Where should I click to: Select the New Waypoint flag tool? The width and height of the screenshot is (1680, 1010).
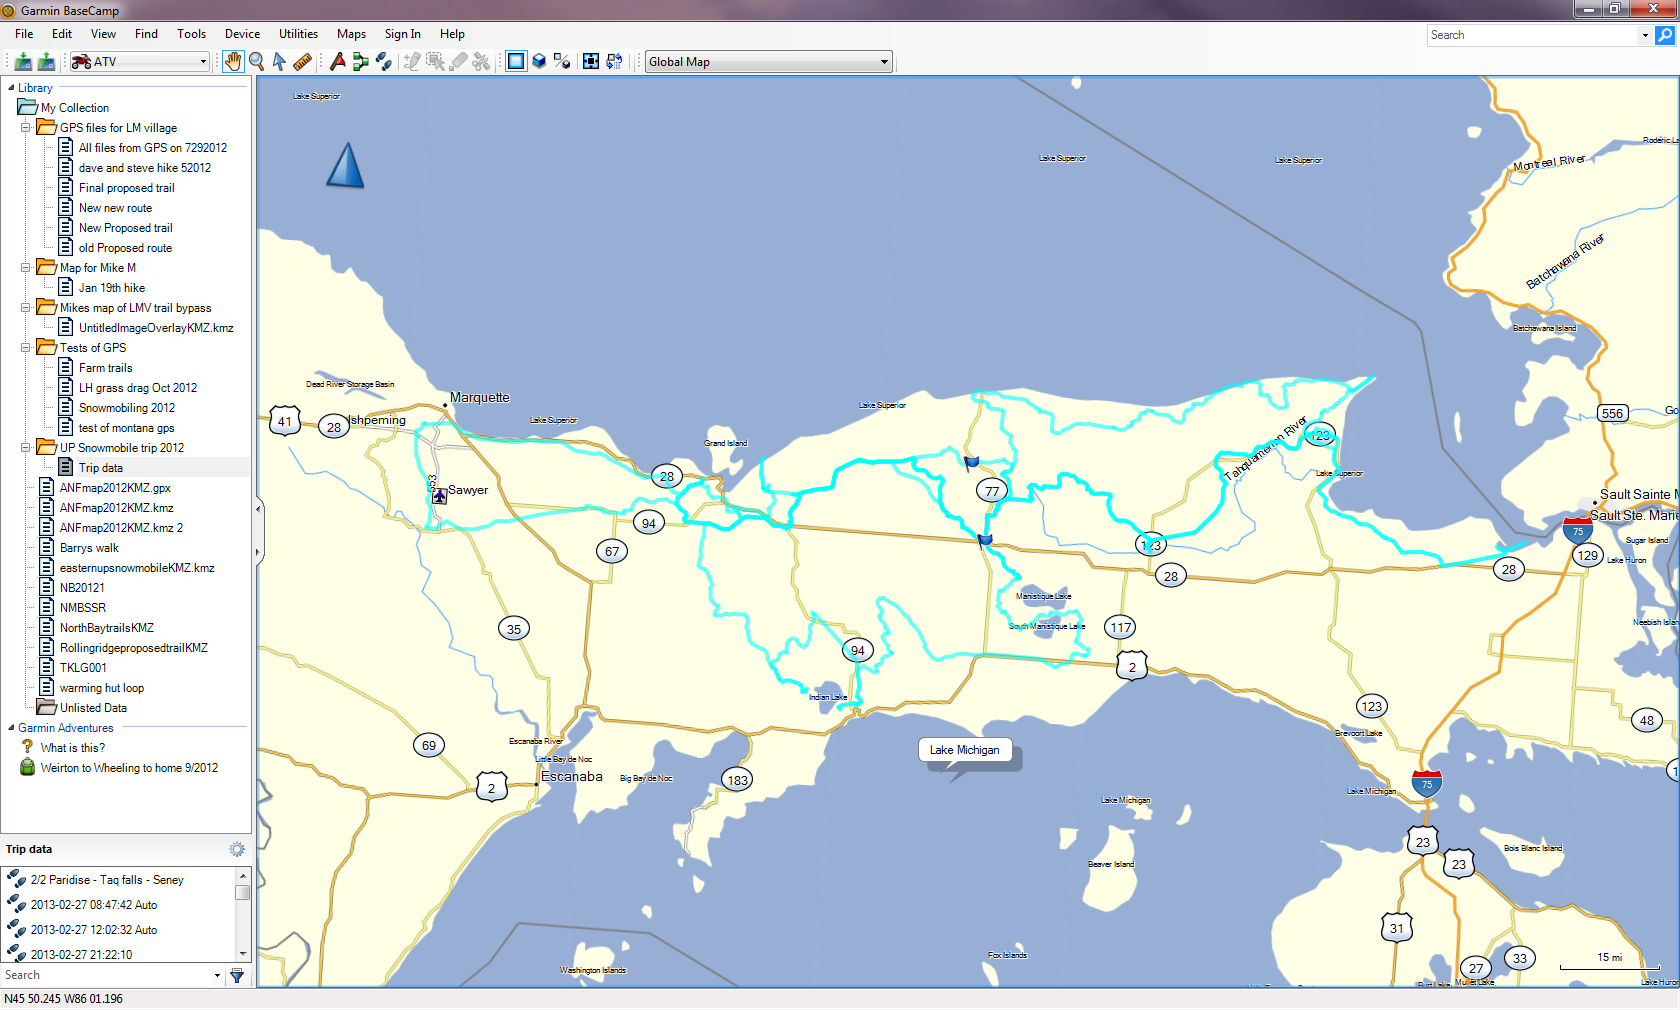tap(338, 62)
